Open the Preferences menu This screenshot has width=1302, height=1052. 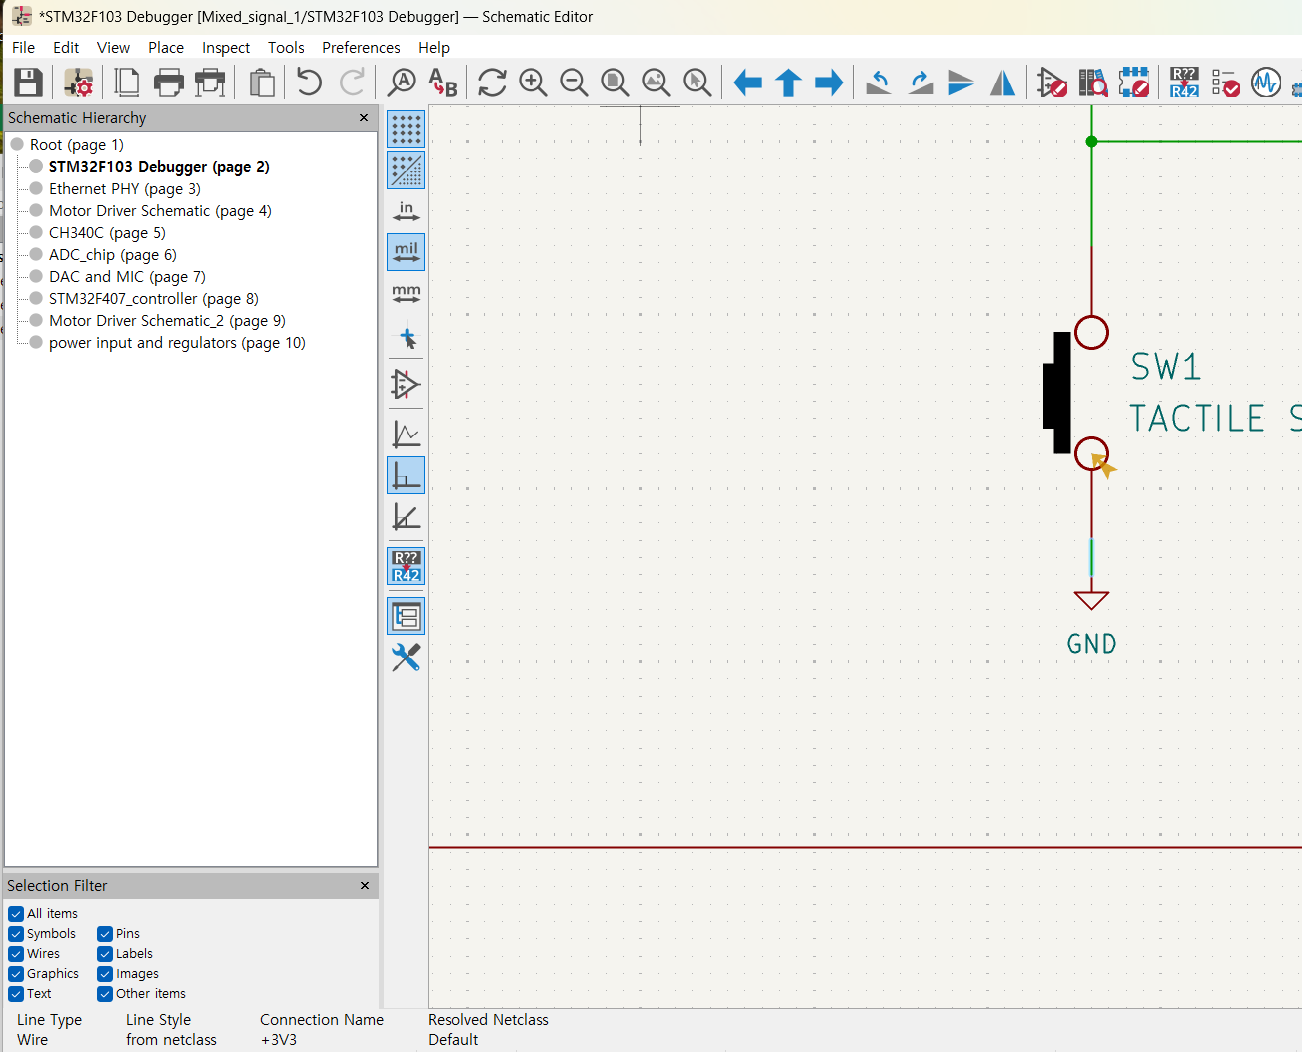click(x=361, y=47)
